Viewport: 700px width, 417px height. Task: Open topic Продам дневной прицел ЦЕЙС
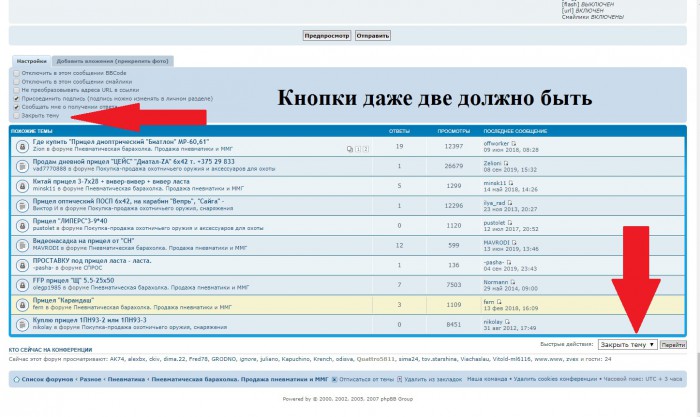(x=133, y=162)
